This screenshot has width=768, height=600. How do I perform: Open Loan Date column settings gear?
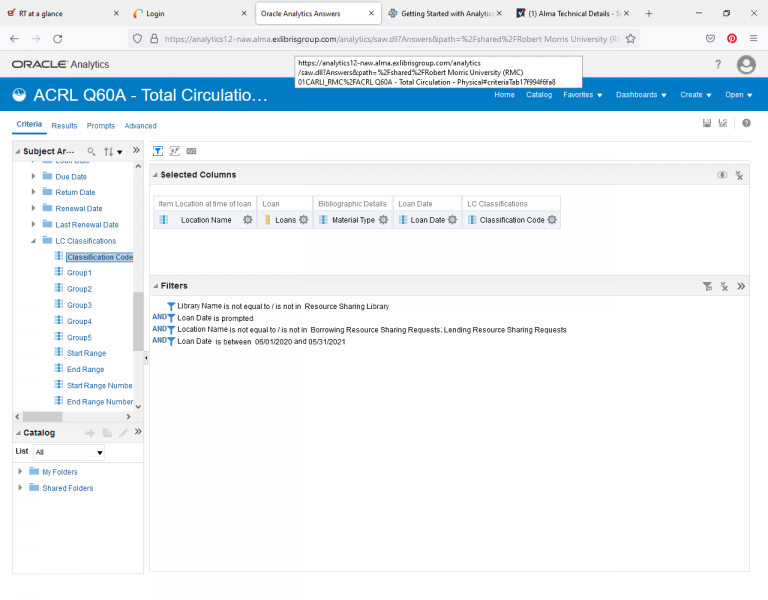(x=453, y=220)
